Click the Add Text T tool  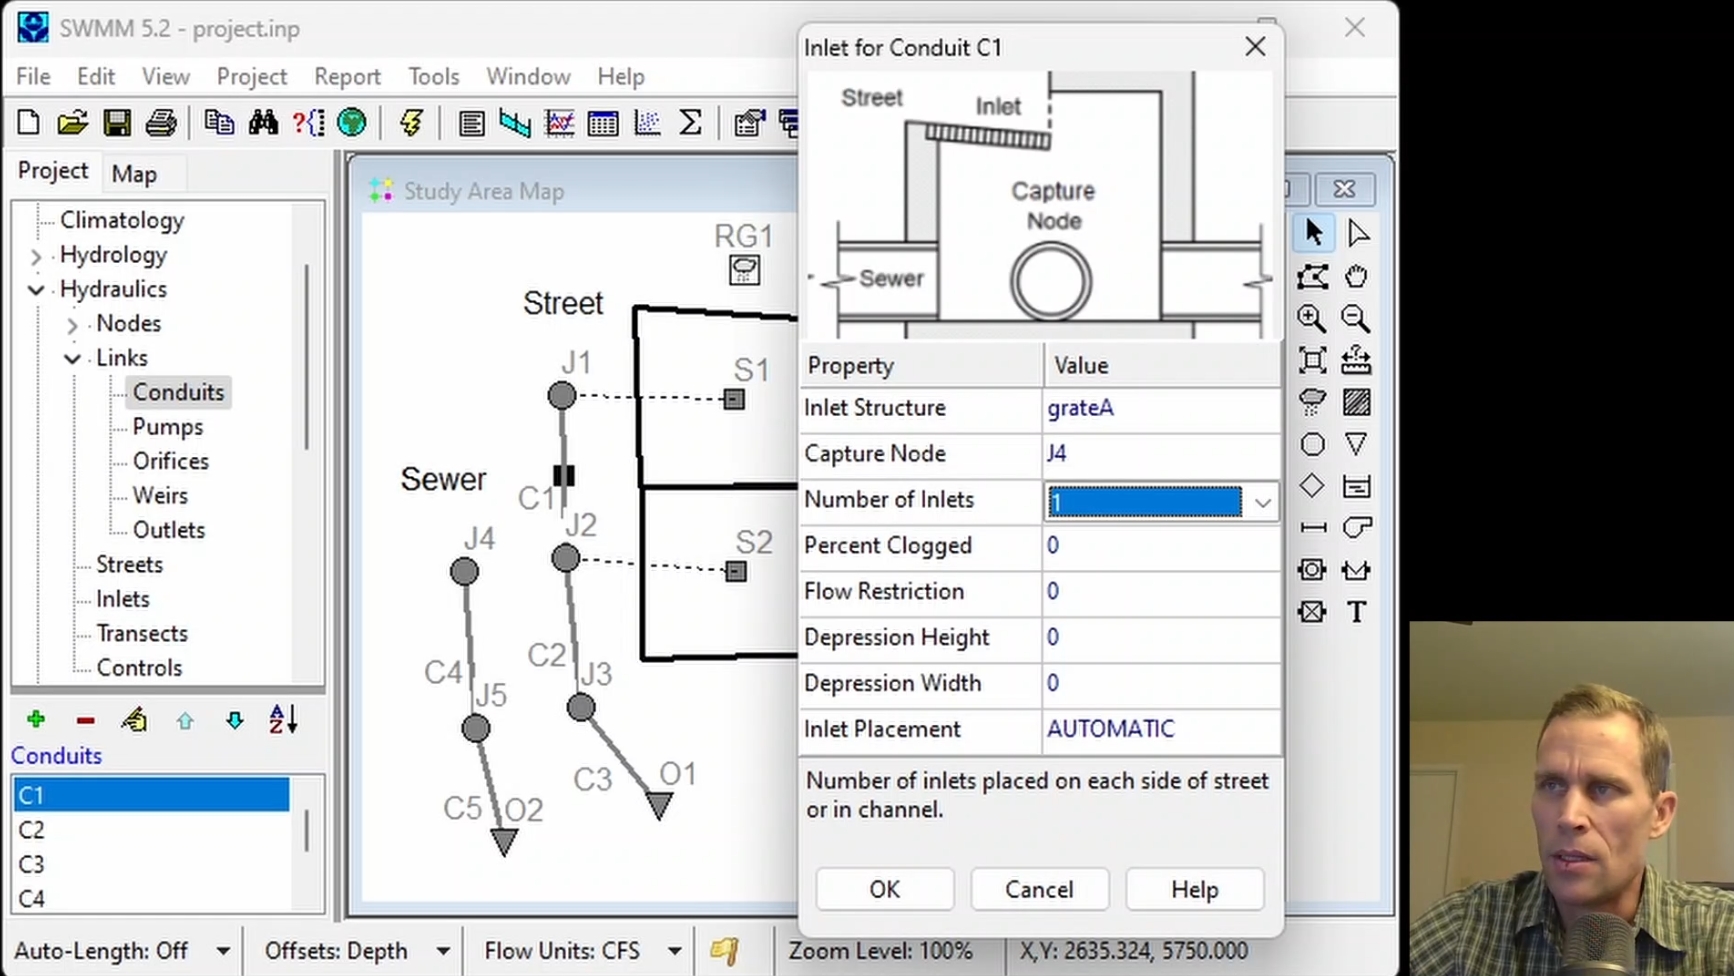click(1357, 611)
